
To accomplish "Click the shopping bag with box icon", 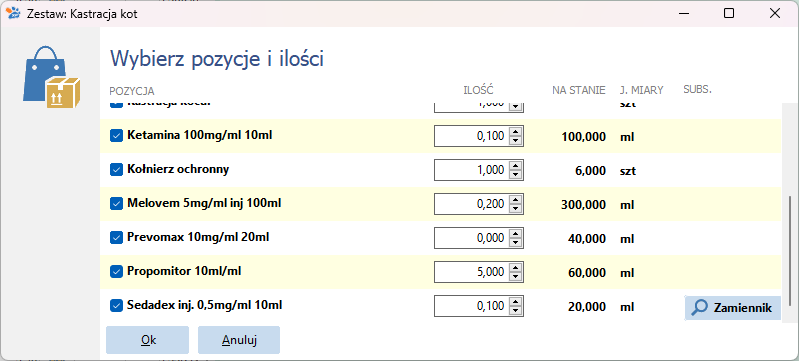I will pyautogui.click(x=51, y=76).
